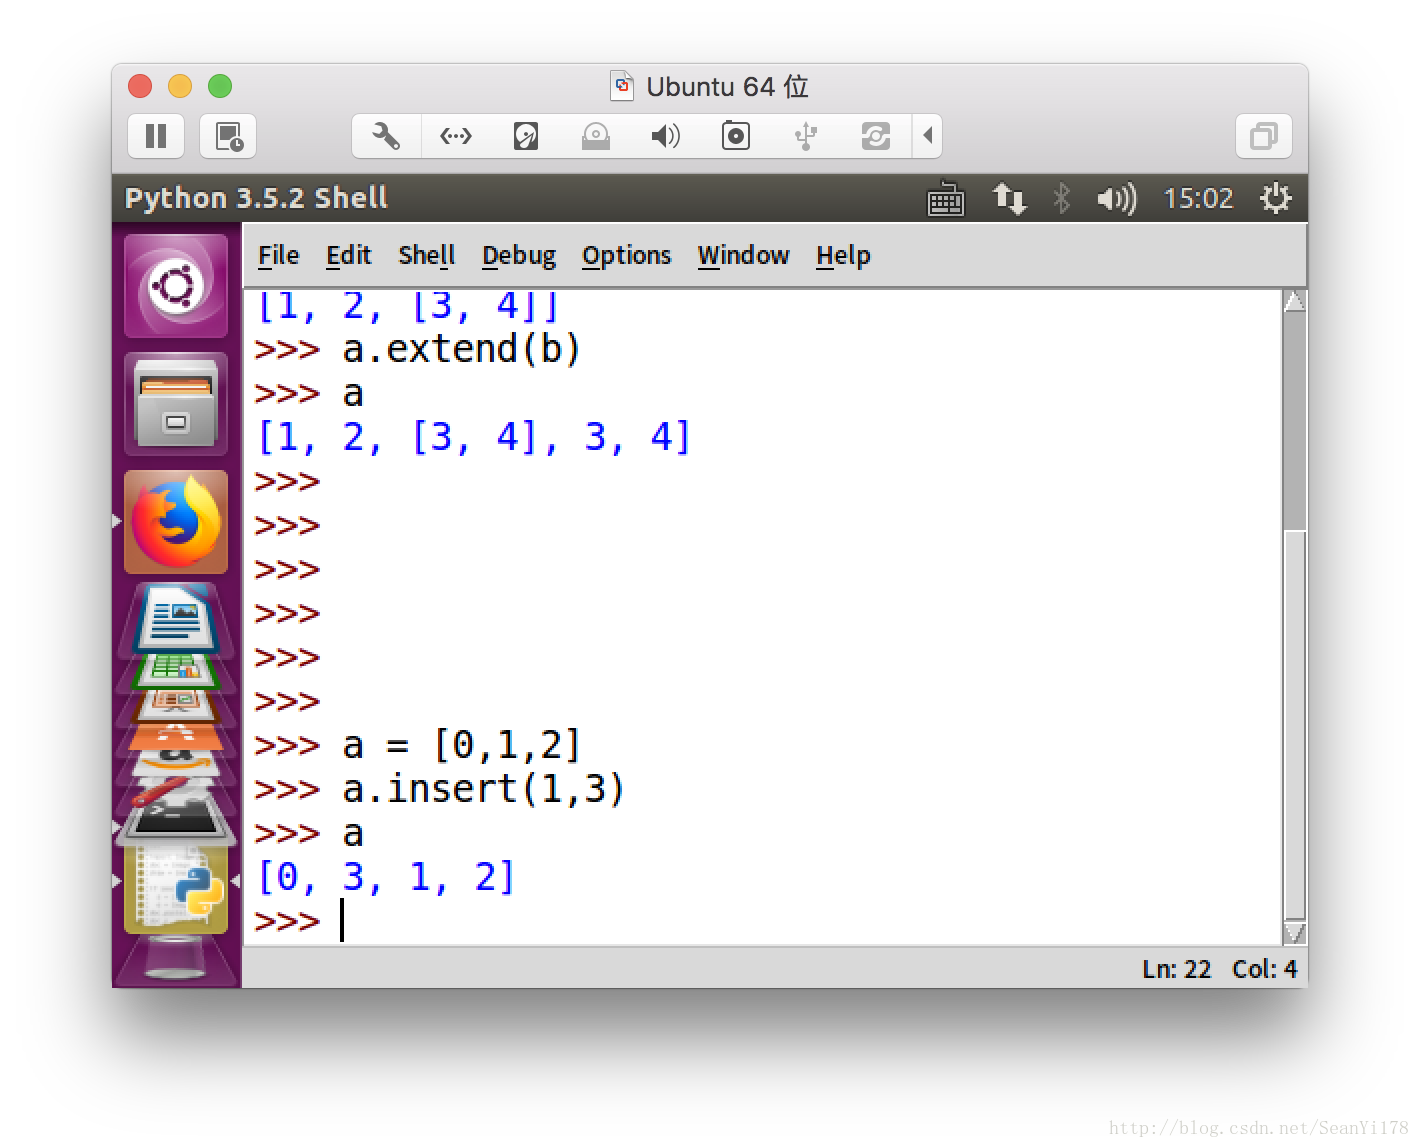Click the hard disk device icon
The width and height of the screenshot is (1420, 1148).
(x=526, y=136)
